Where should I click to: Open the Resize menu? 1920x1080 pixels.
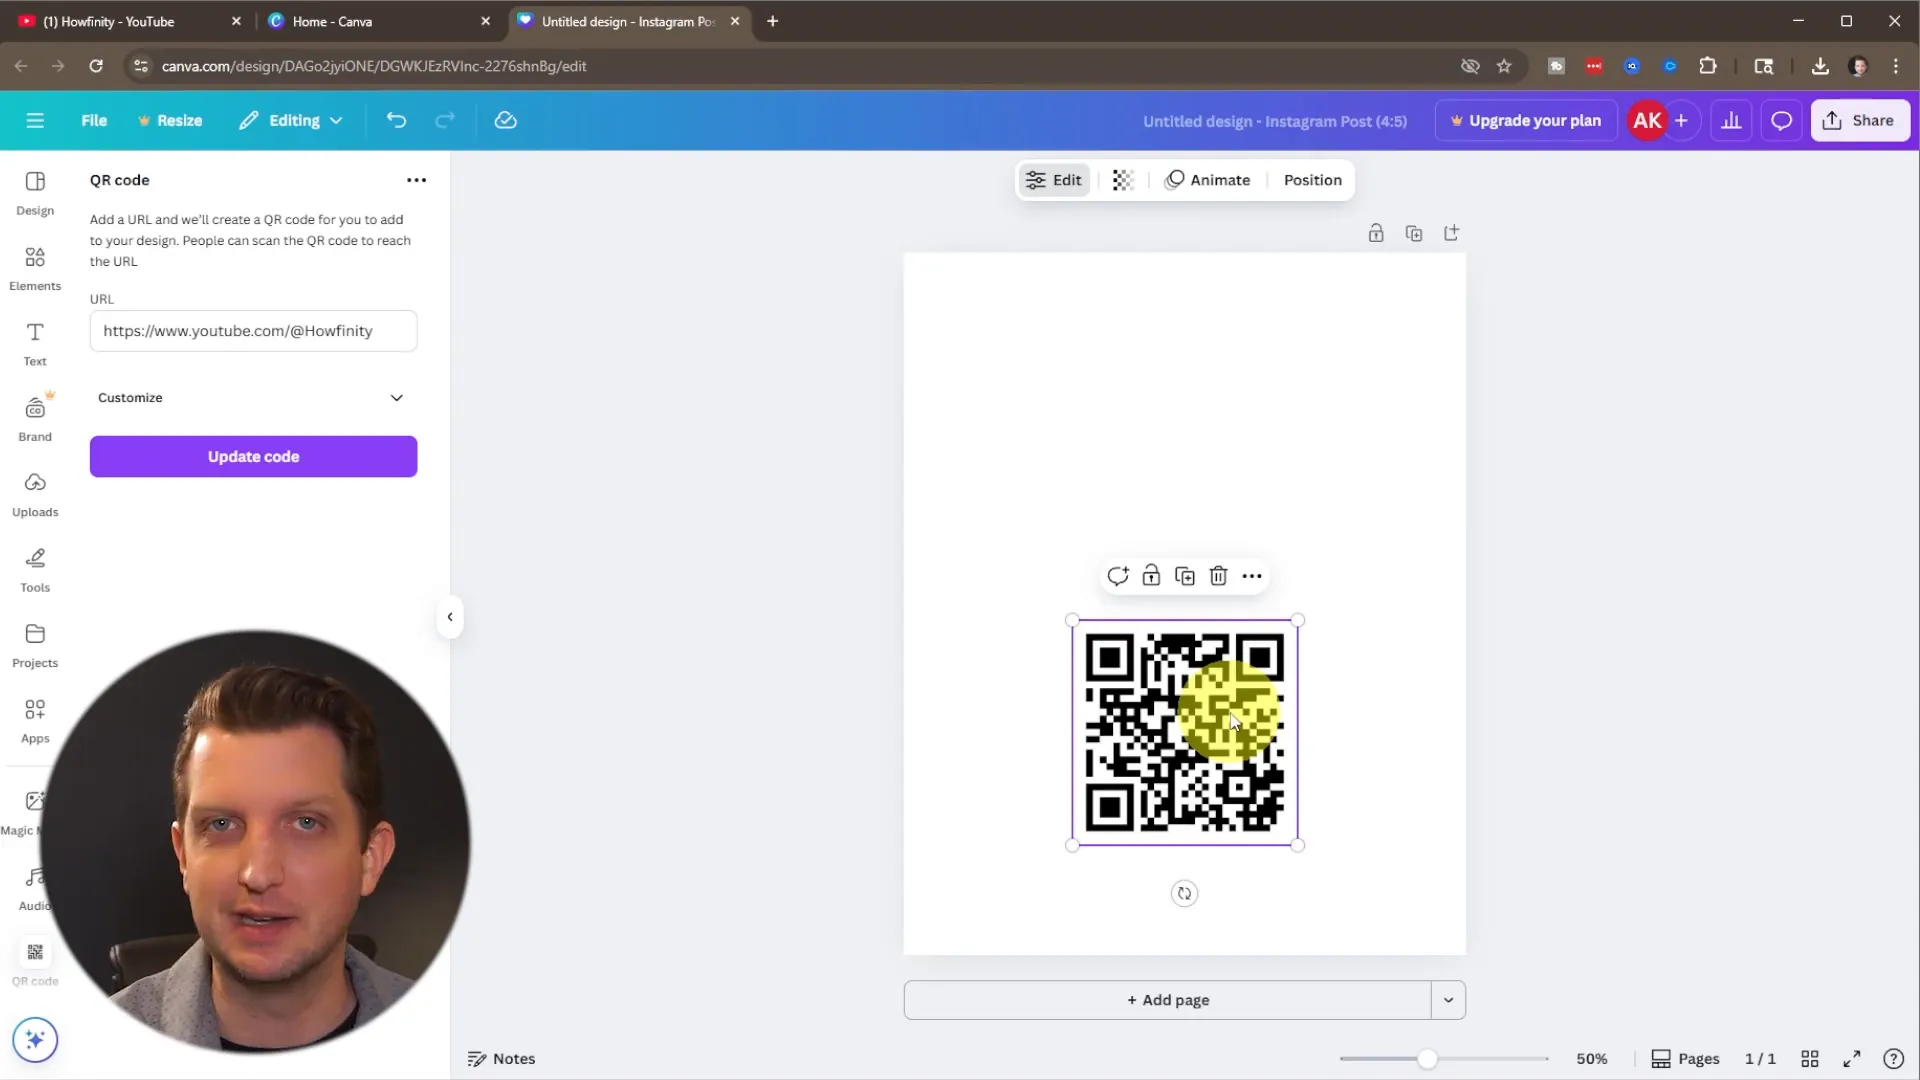pyautogui.click(x=170, y=120)
